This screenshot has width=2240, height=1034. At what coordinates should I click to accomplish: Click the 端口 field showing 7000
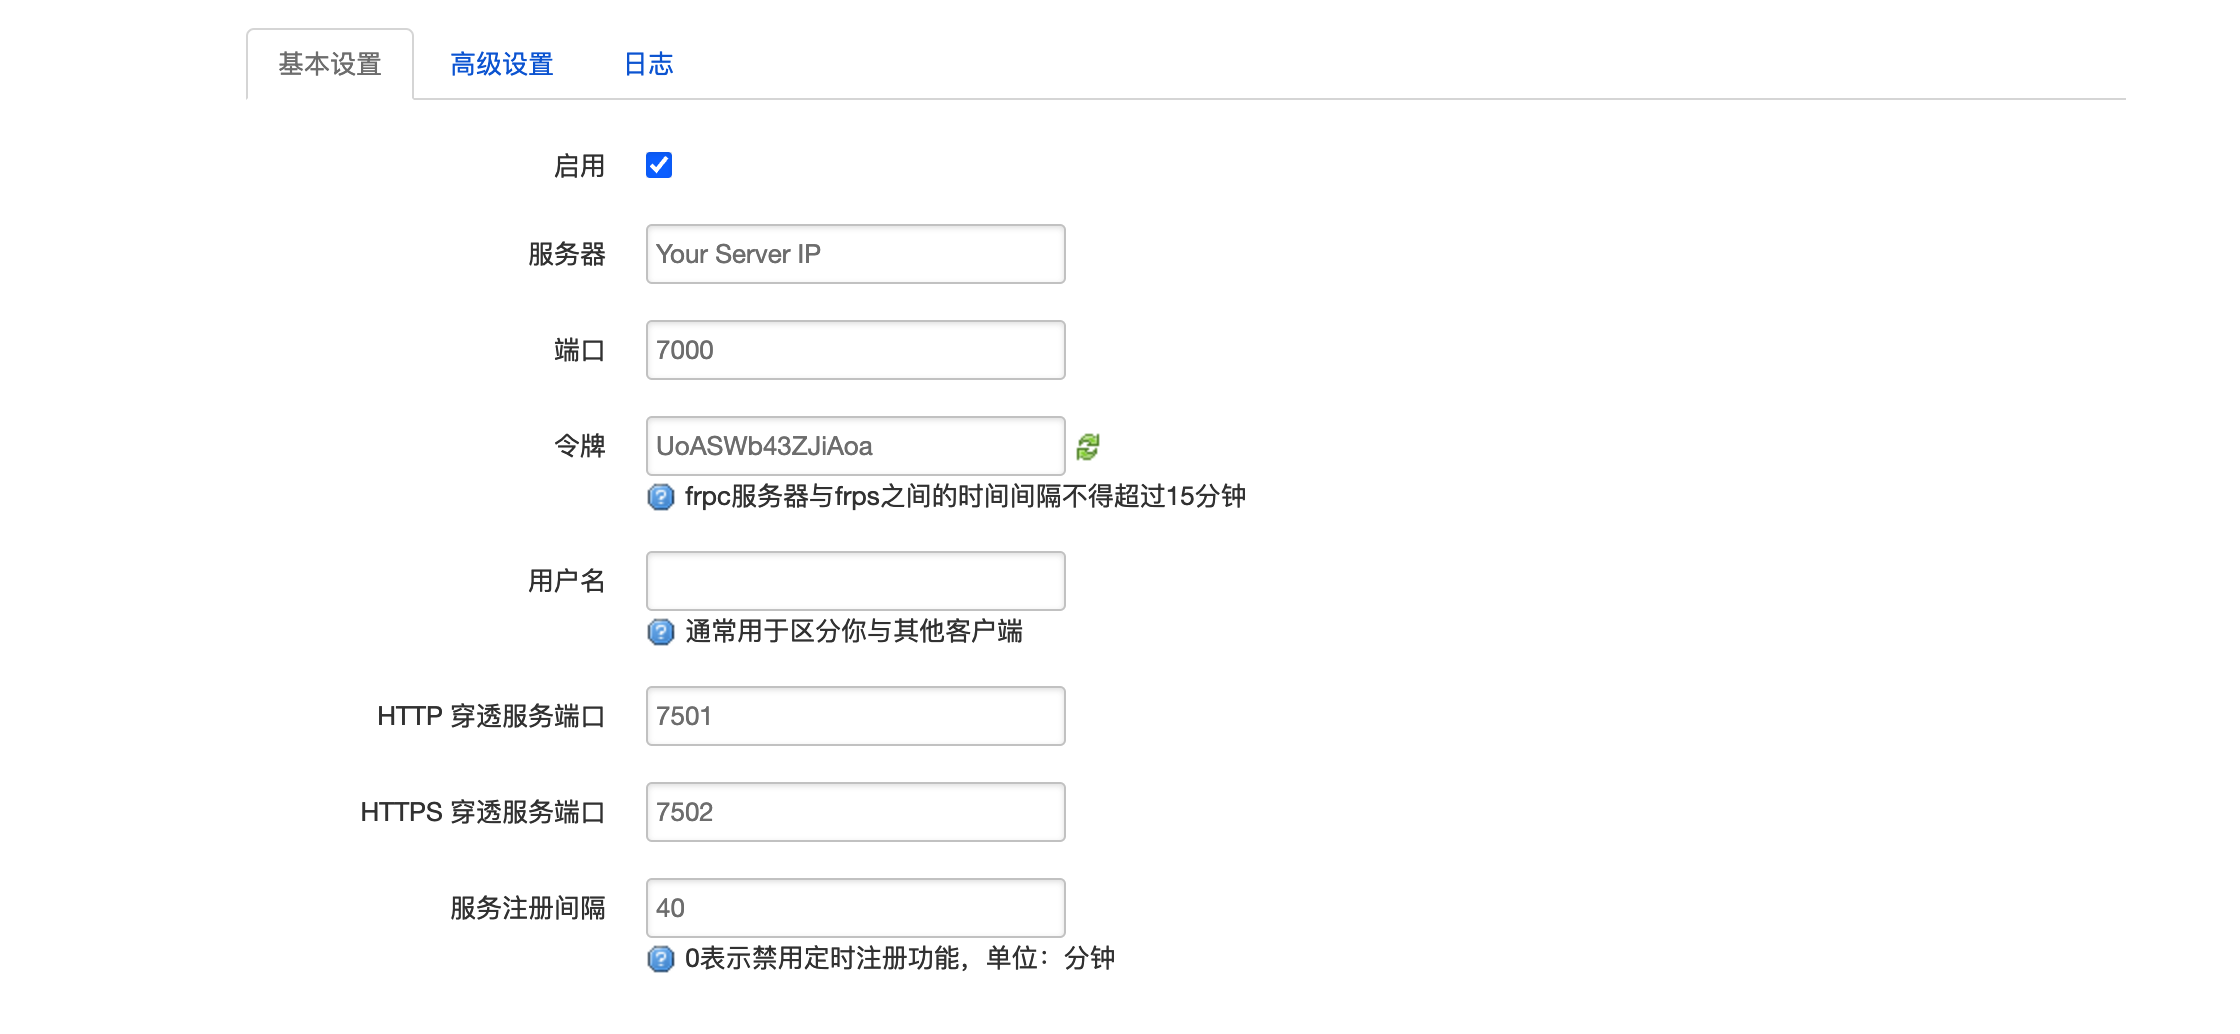[x=855, y=350]
